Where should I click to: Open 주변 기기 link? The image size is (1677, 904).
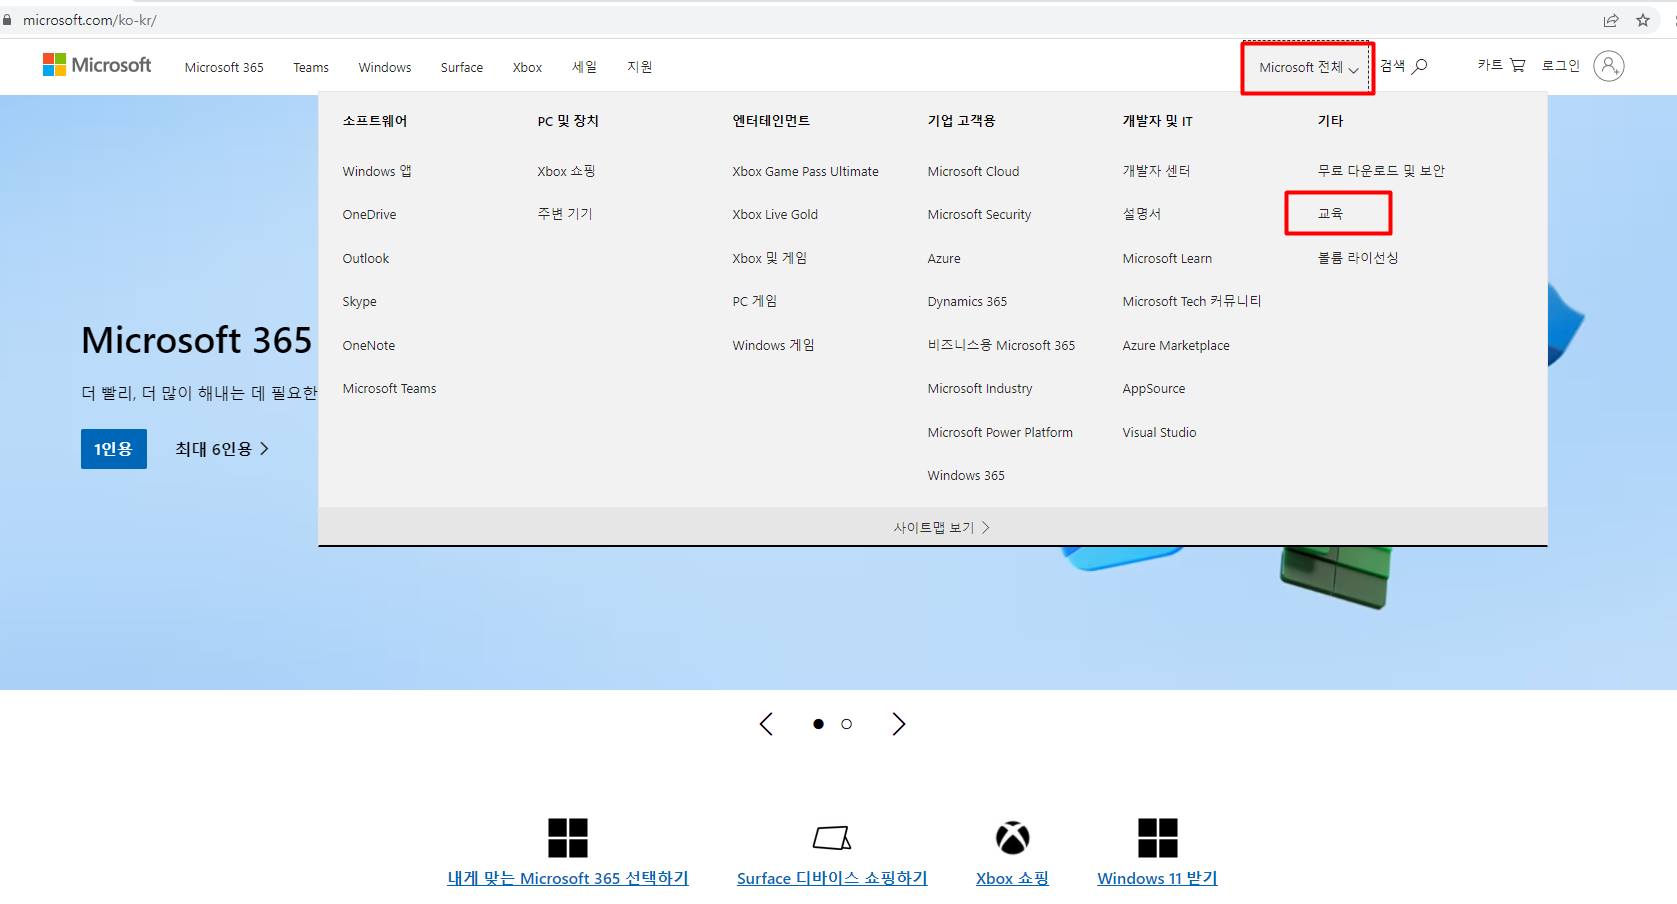pyautogui.click(x=565, y=214)
